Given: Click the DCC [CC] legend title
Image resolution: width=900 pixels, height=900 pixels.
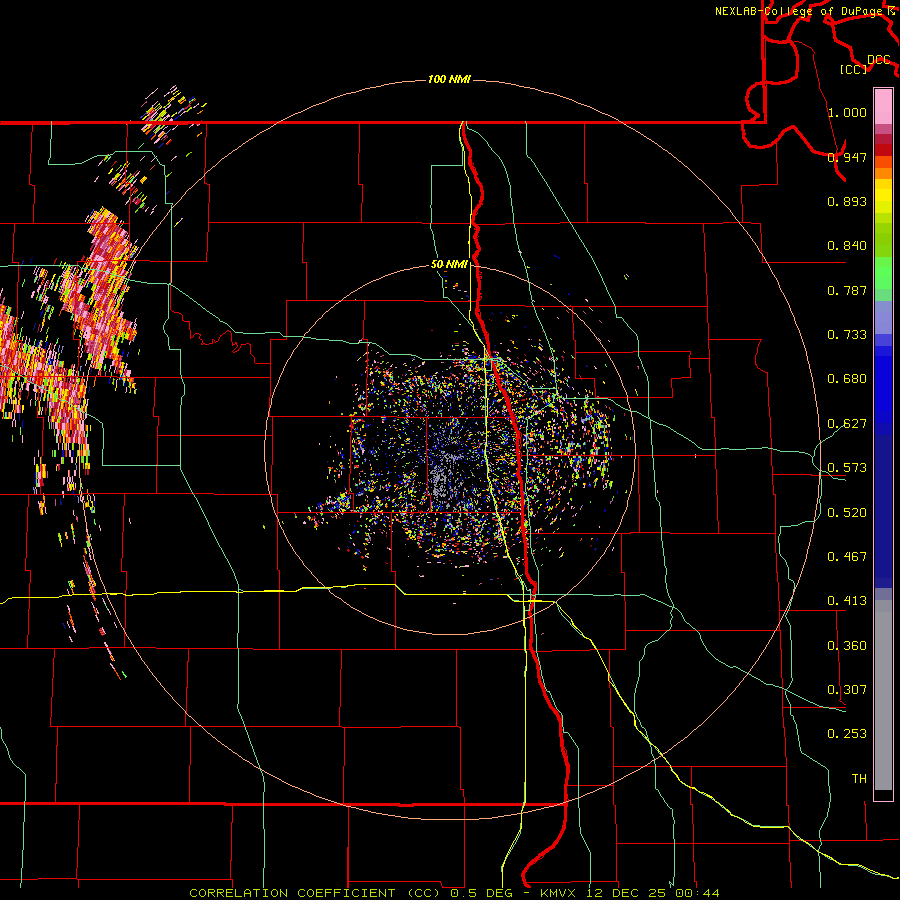Looking at the screenshot, I should click(866, 64).
